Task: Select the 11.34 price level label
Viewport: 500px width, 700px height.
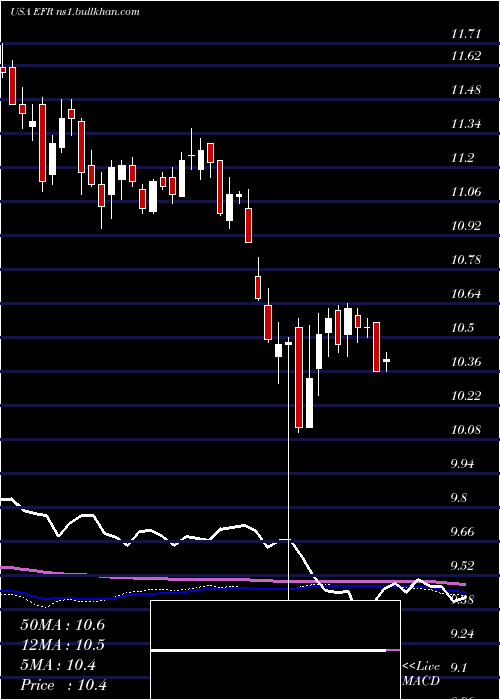Action: 466,124
